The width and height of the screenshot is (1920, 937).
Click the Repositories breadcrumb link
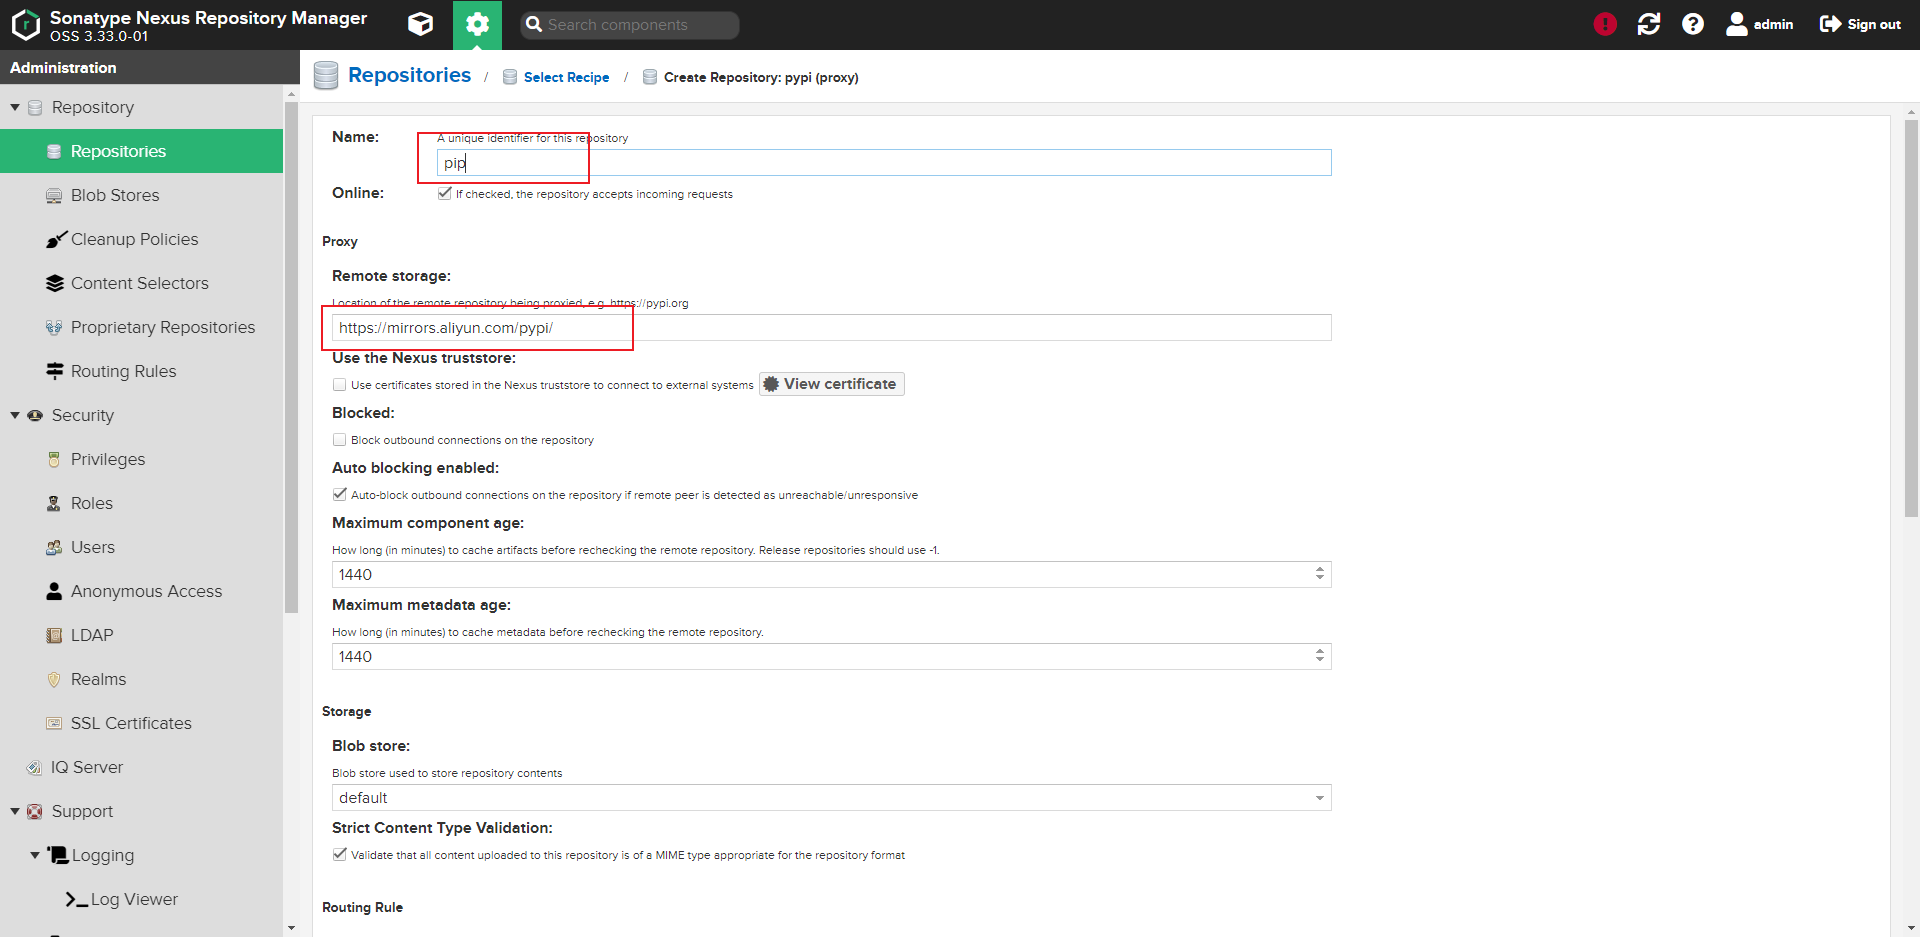pyautogui.click(x=409, y=75)
